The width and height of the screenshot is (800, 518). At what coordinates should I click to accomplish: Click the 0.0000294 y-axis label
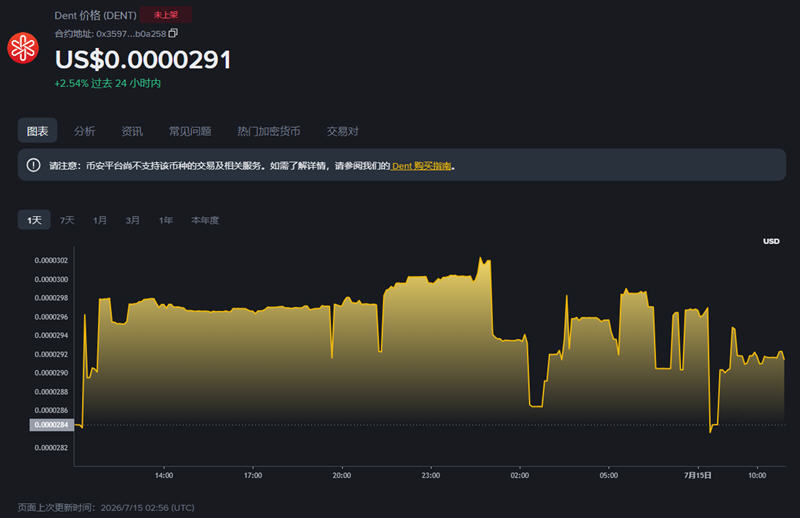coord(51,335)
